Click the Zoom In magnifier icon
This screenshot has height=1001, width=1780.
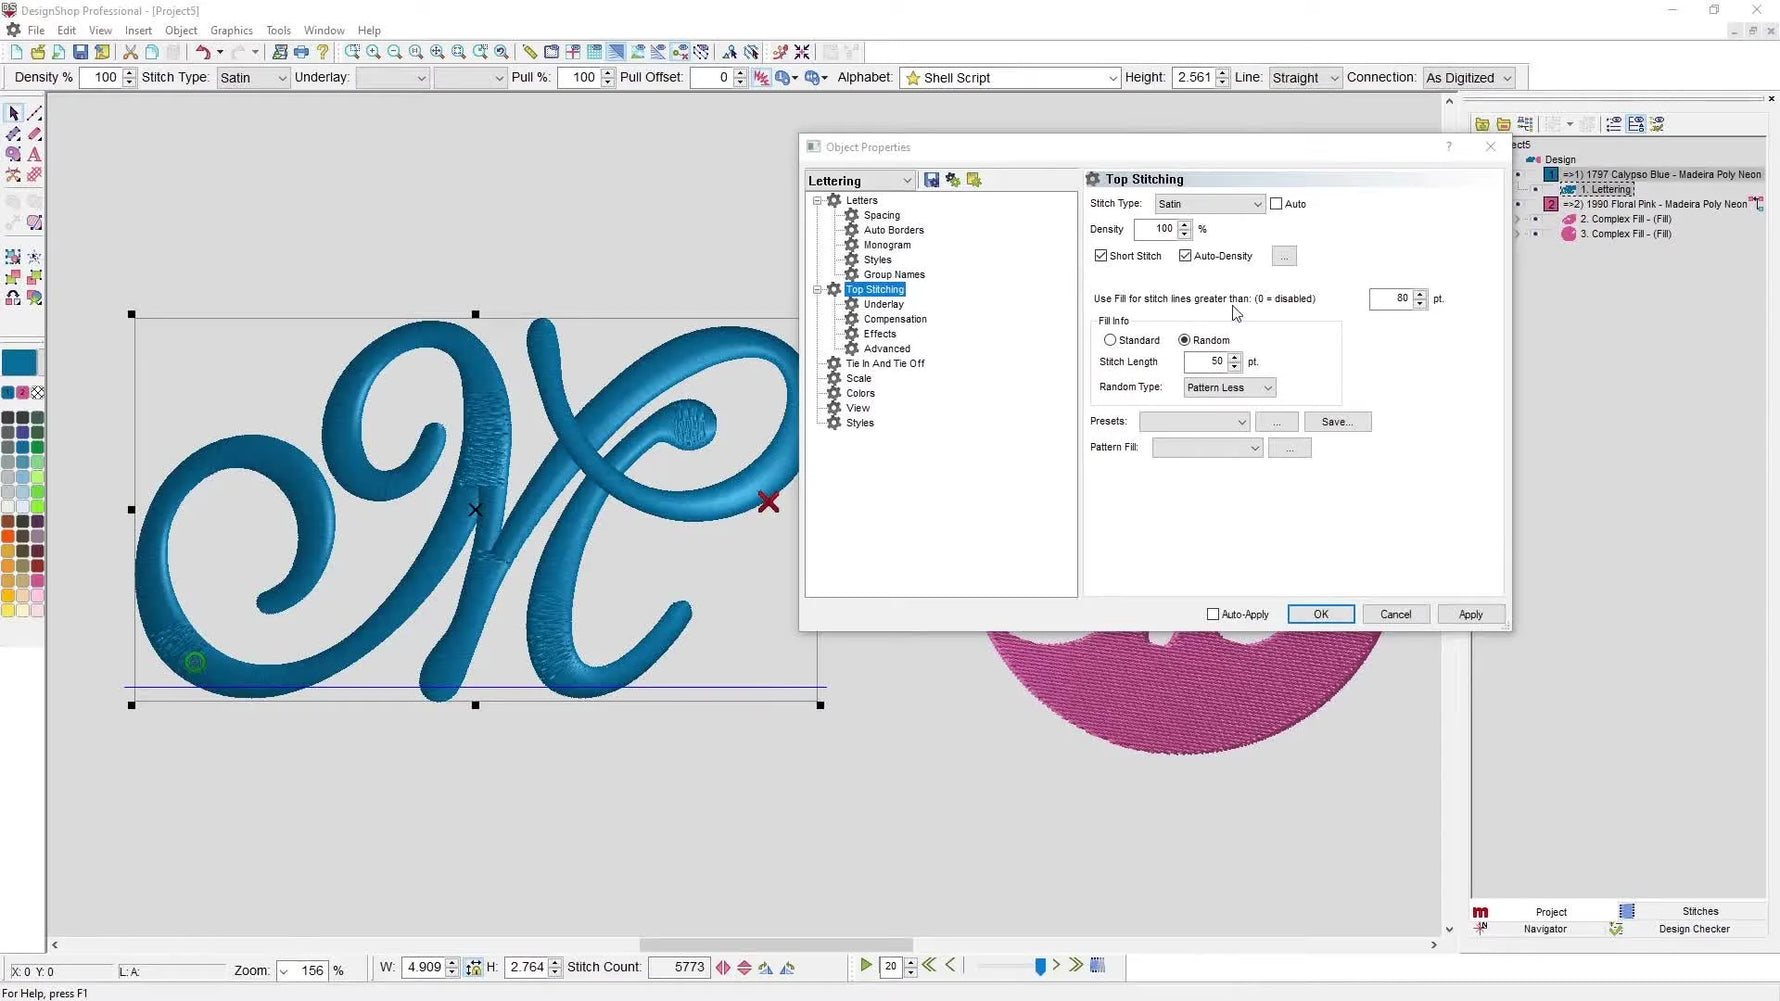pyautogui.click(x=373, y=52)
